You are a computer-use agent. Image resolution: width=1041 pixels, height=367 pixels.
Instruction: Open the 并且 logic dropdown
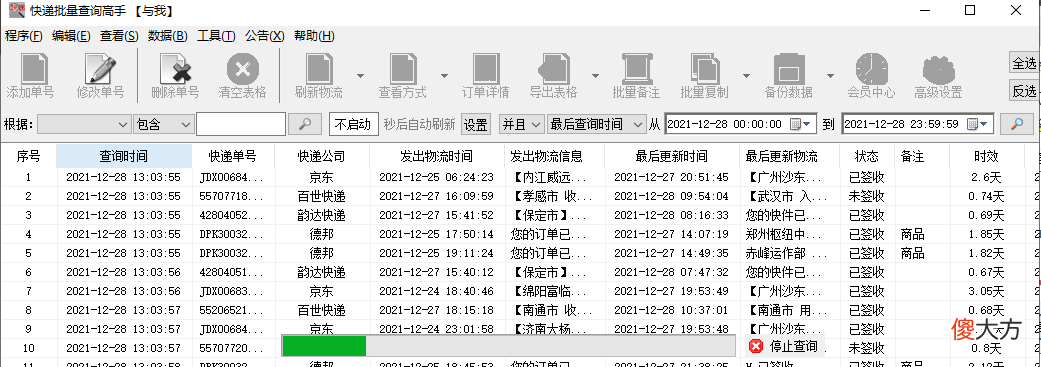(x=522, y=124)
